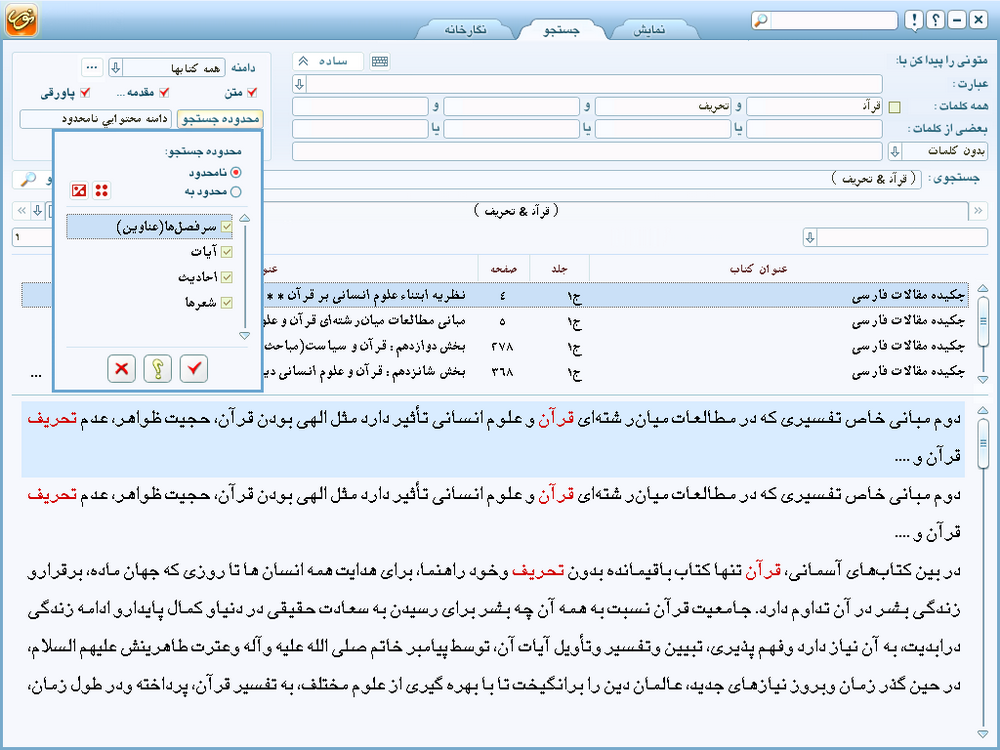This screenshot has height=750, width=1000.
Task: Click the red four-dots select all icon
Action: tap(101, 190)
